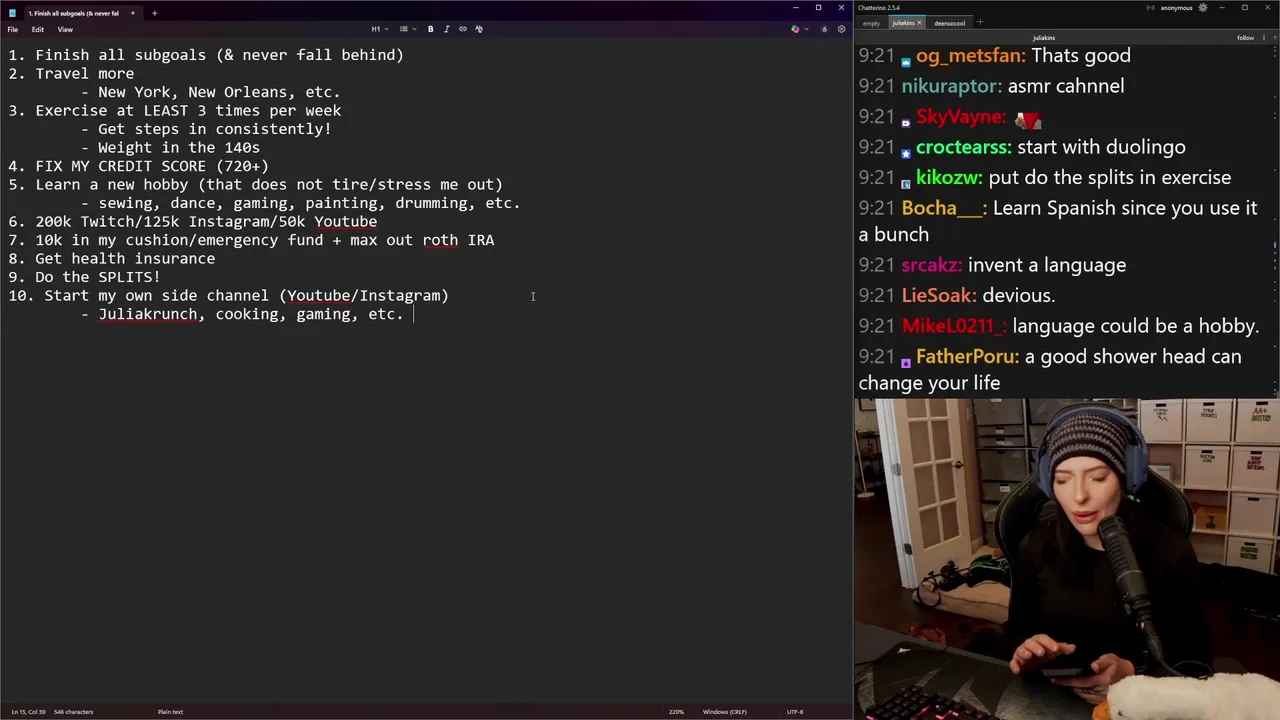The image size is (1280, 720).
Task: Click username 'SkyVayne' in chat
Action: [x=960, y=117]
